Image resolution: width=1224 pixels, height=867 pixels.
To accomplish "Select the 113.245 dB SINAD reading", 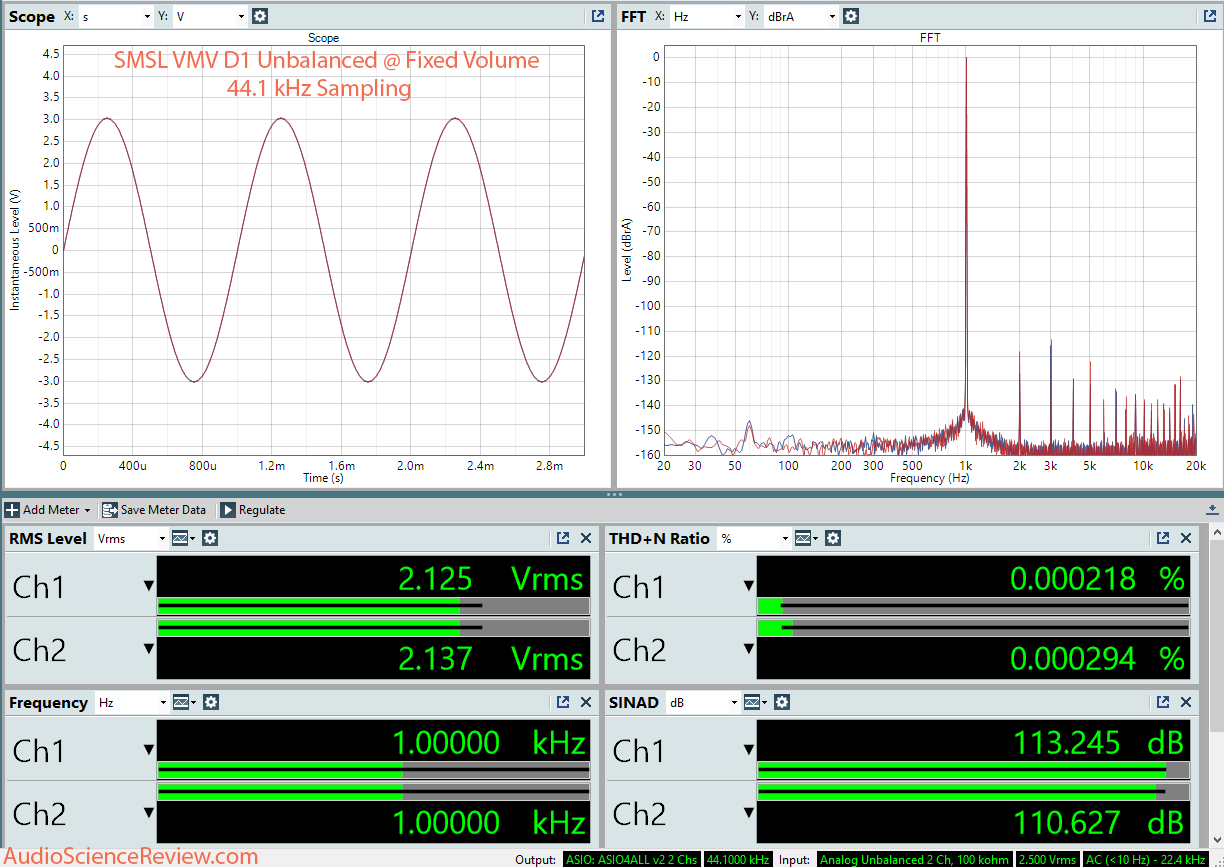I will click(x=1098, y=742).
